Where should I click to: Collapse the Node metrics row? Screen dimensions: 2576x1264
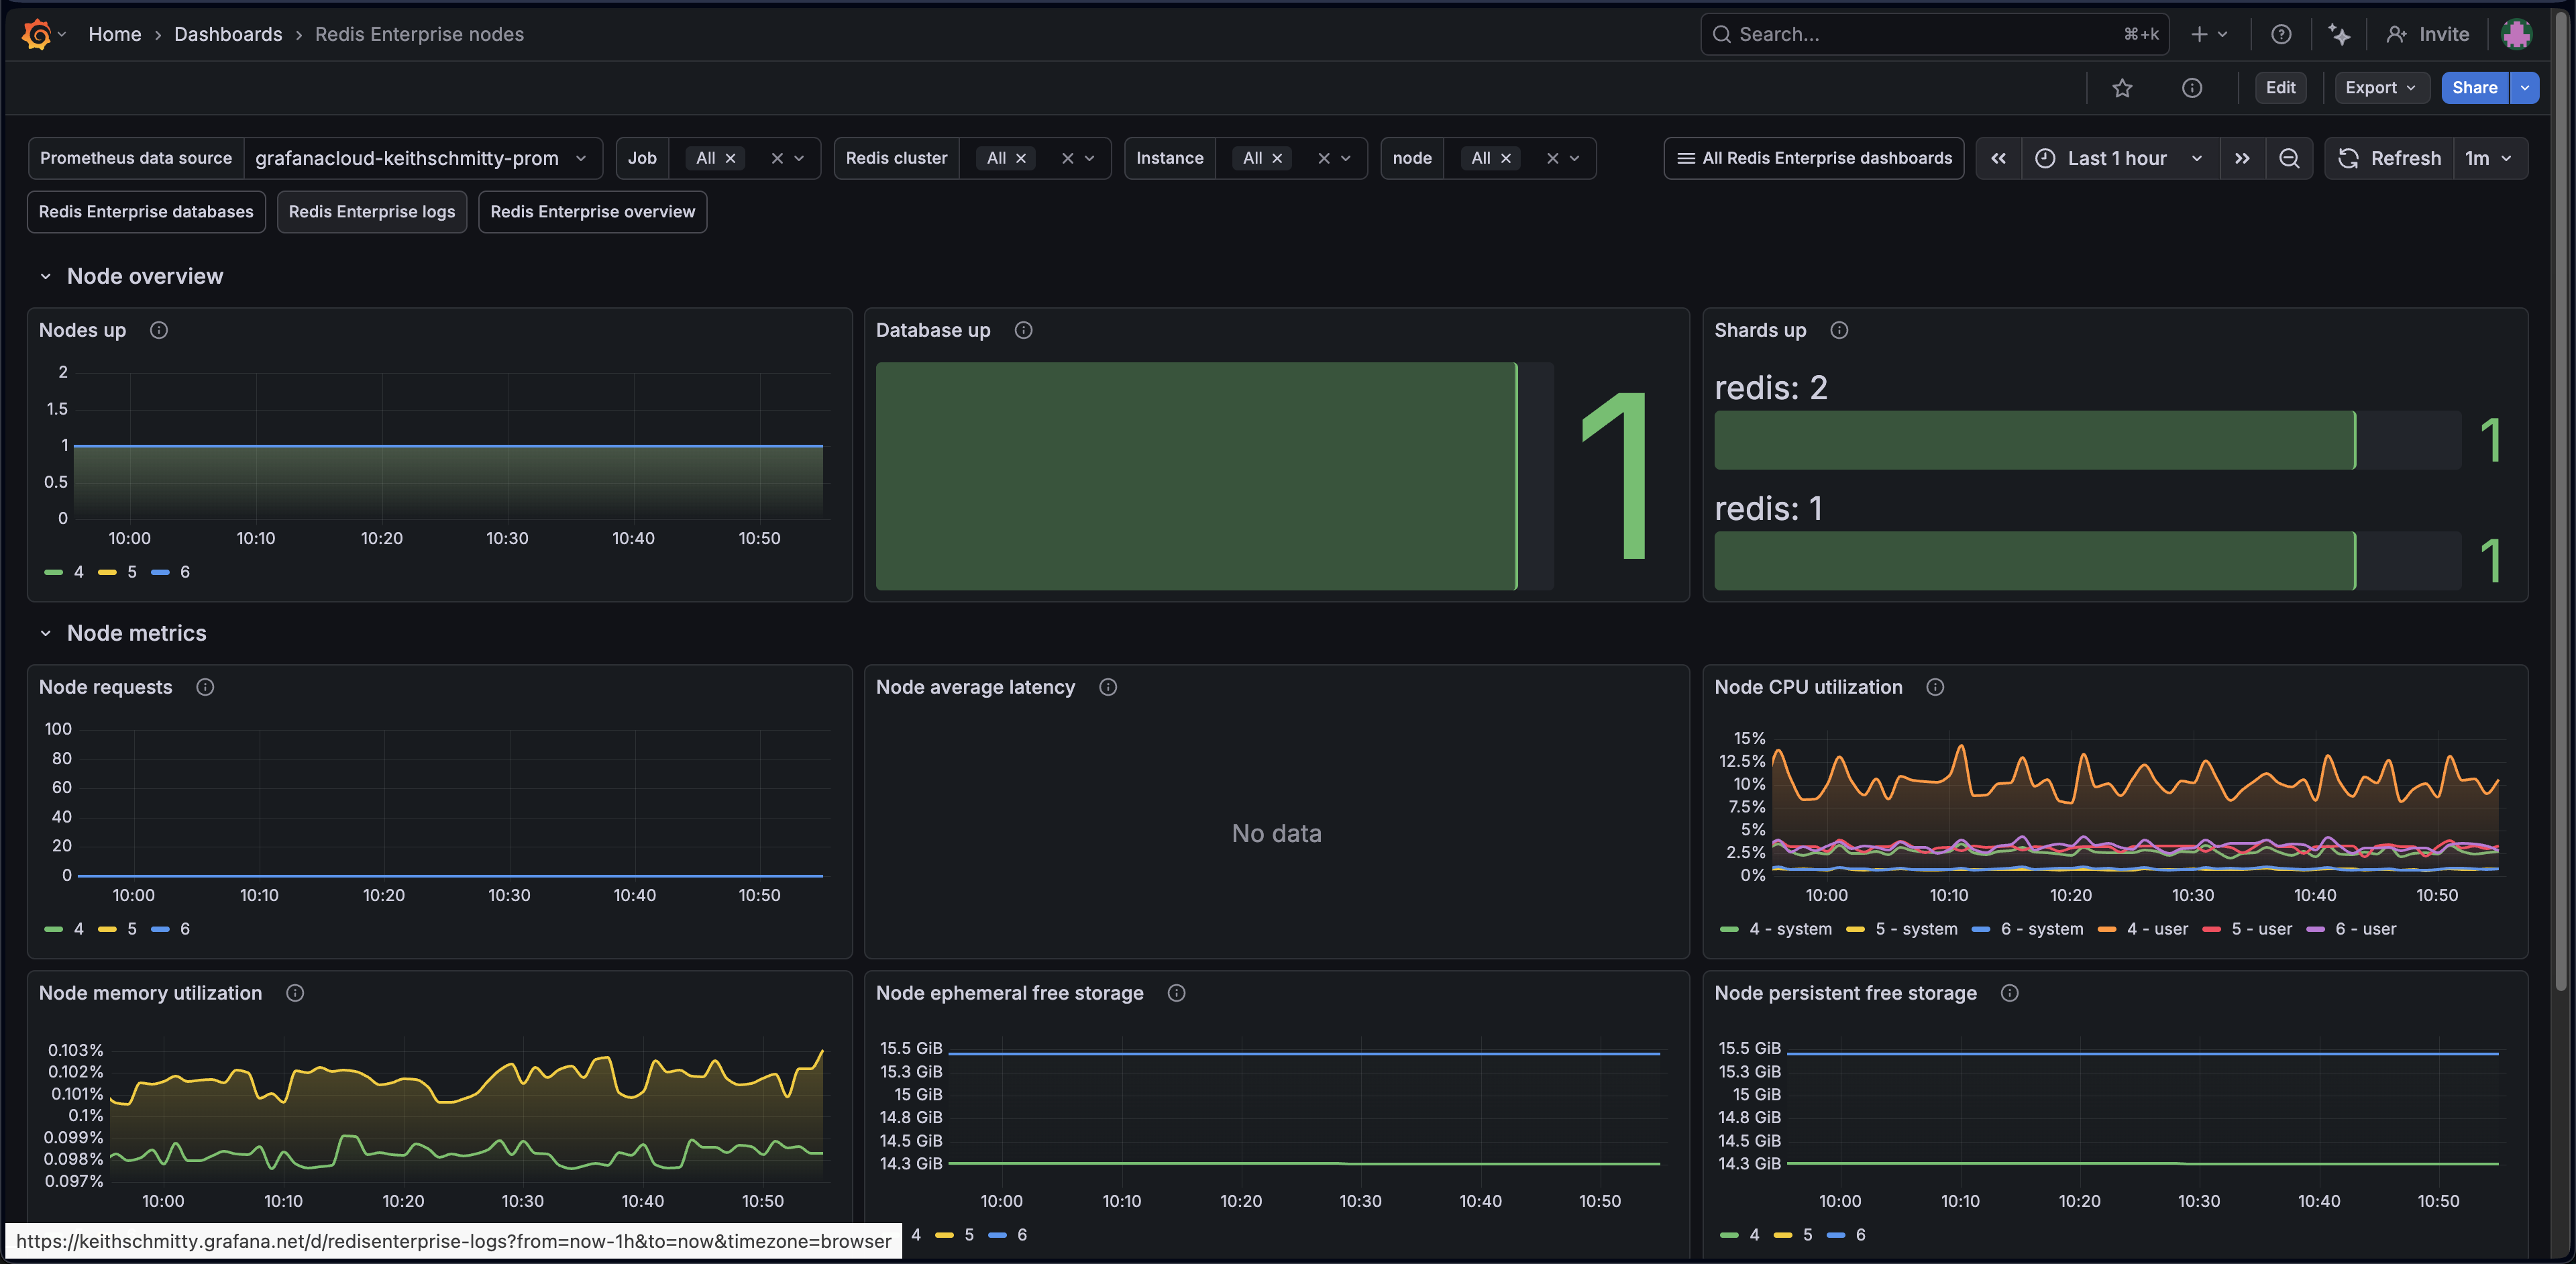coord(45,633)
